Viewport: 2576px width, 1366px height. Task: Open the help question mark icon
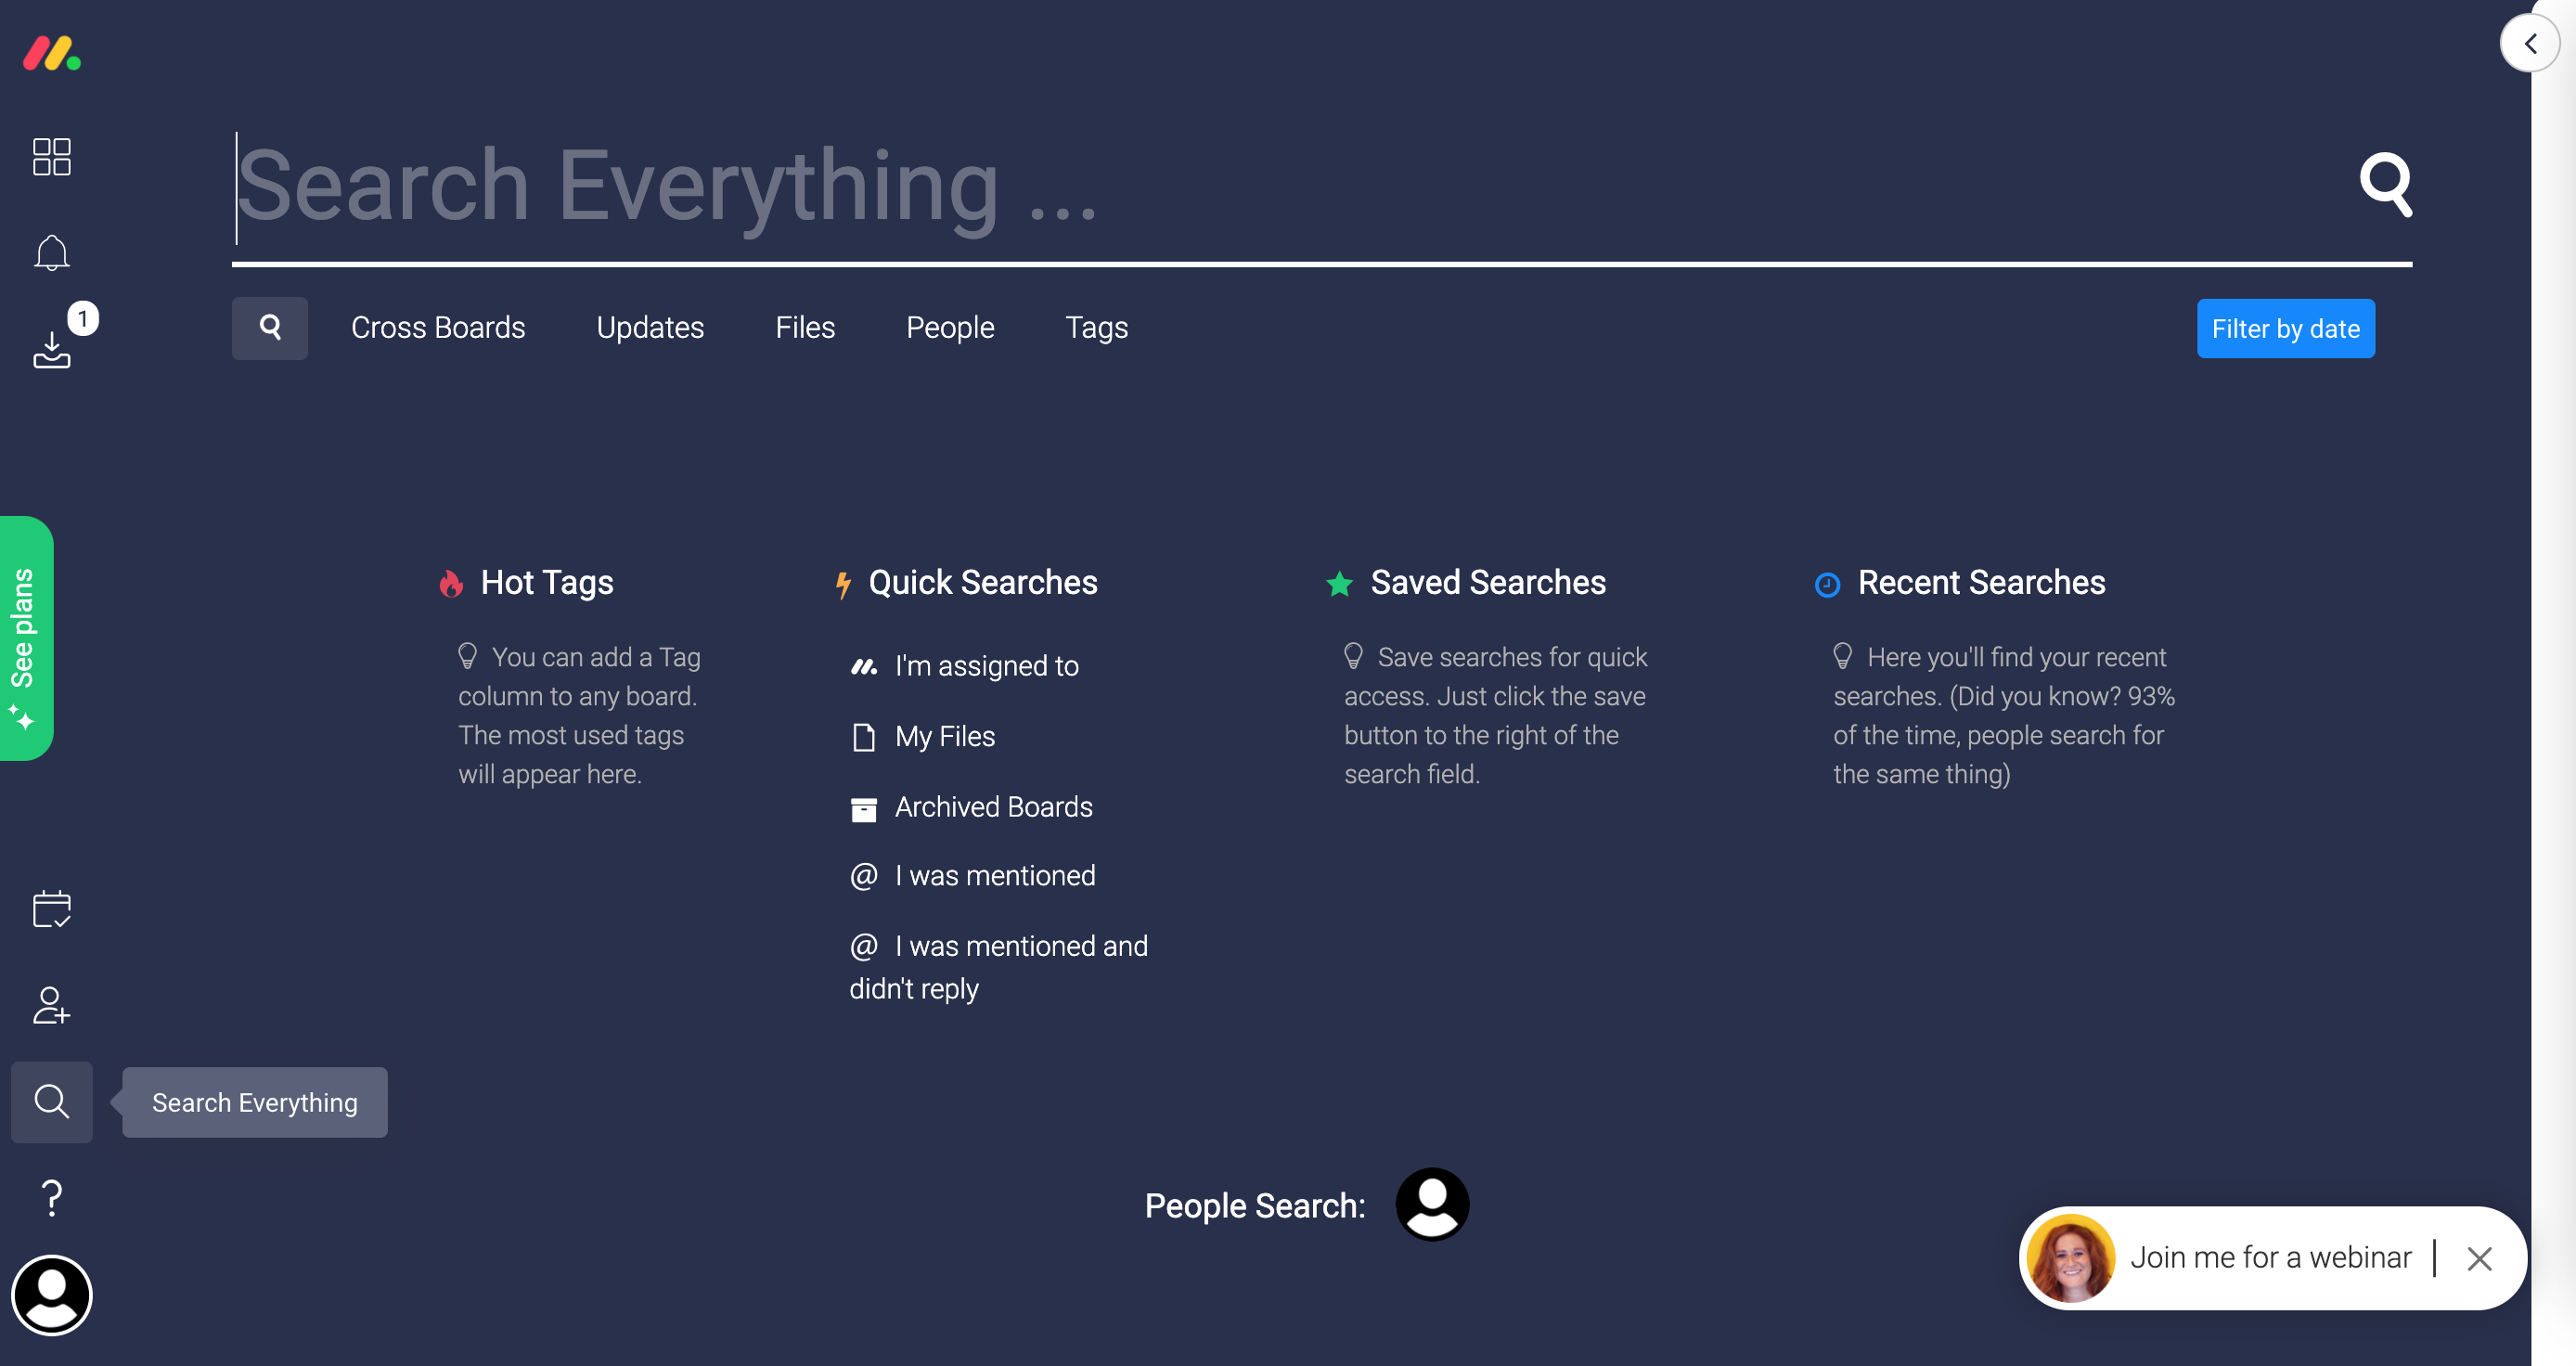tap(51, 1197)
